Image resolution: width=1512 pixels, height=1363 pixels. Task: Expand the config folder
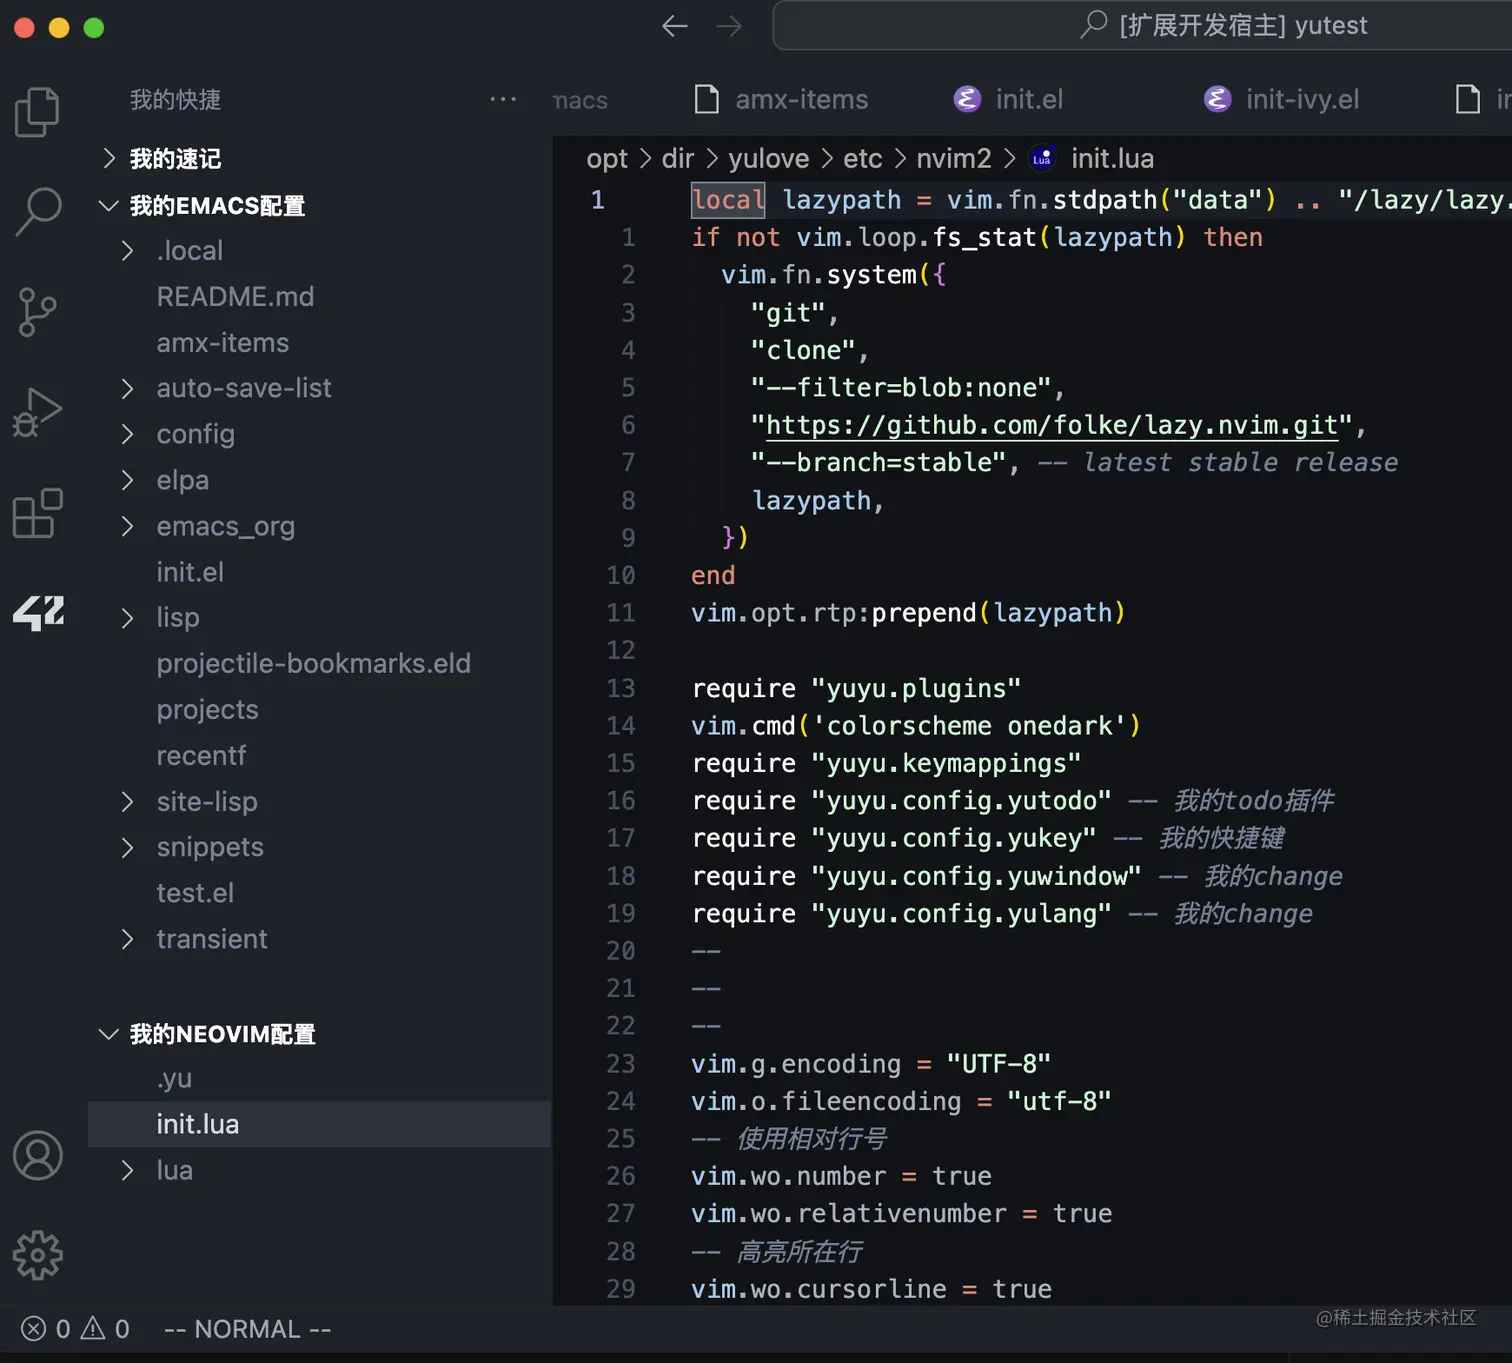(x=127, y=434)
